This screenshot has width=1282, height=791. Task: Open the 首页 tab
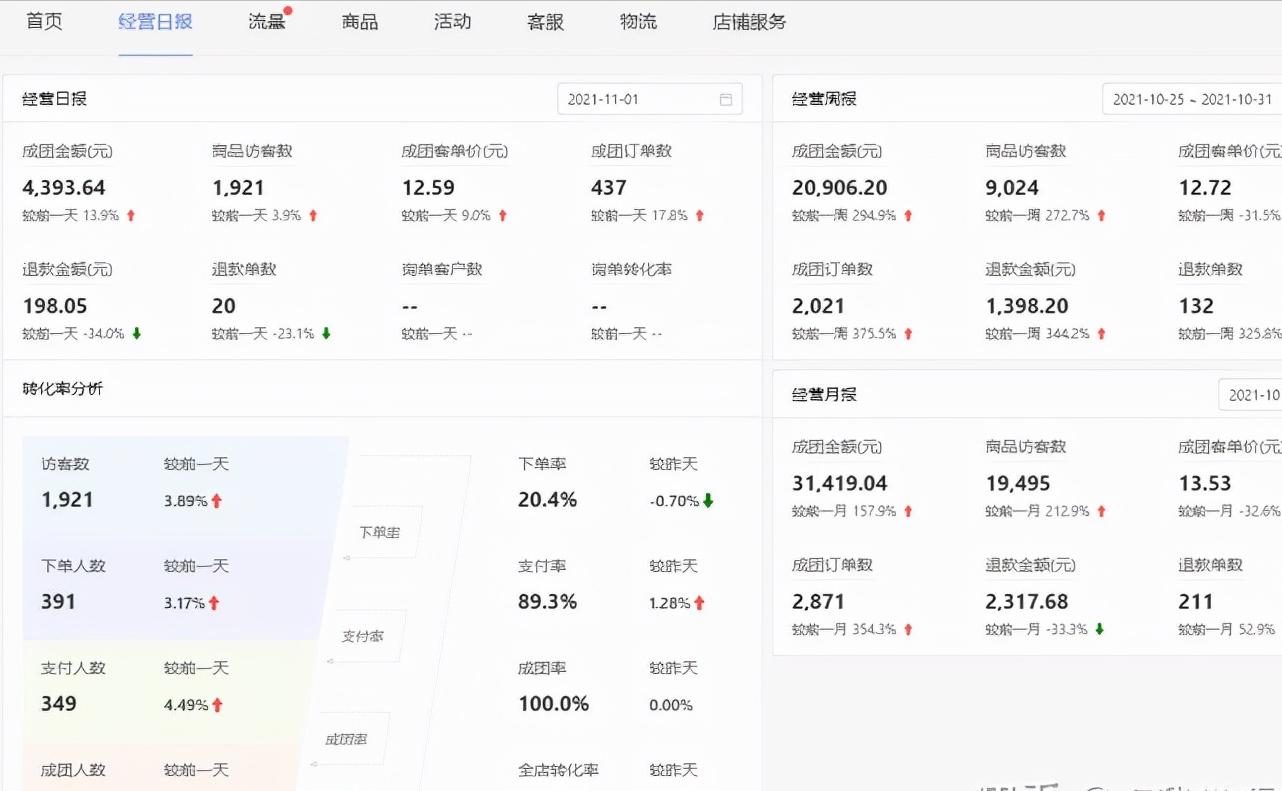tap(44, 21)
